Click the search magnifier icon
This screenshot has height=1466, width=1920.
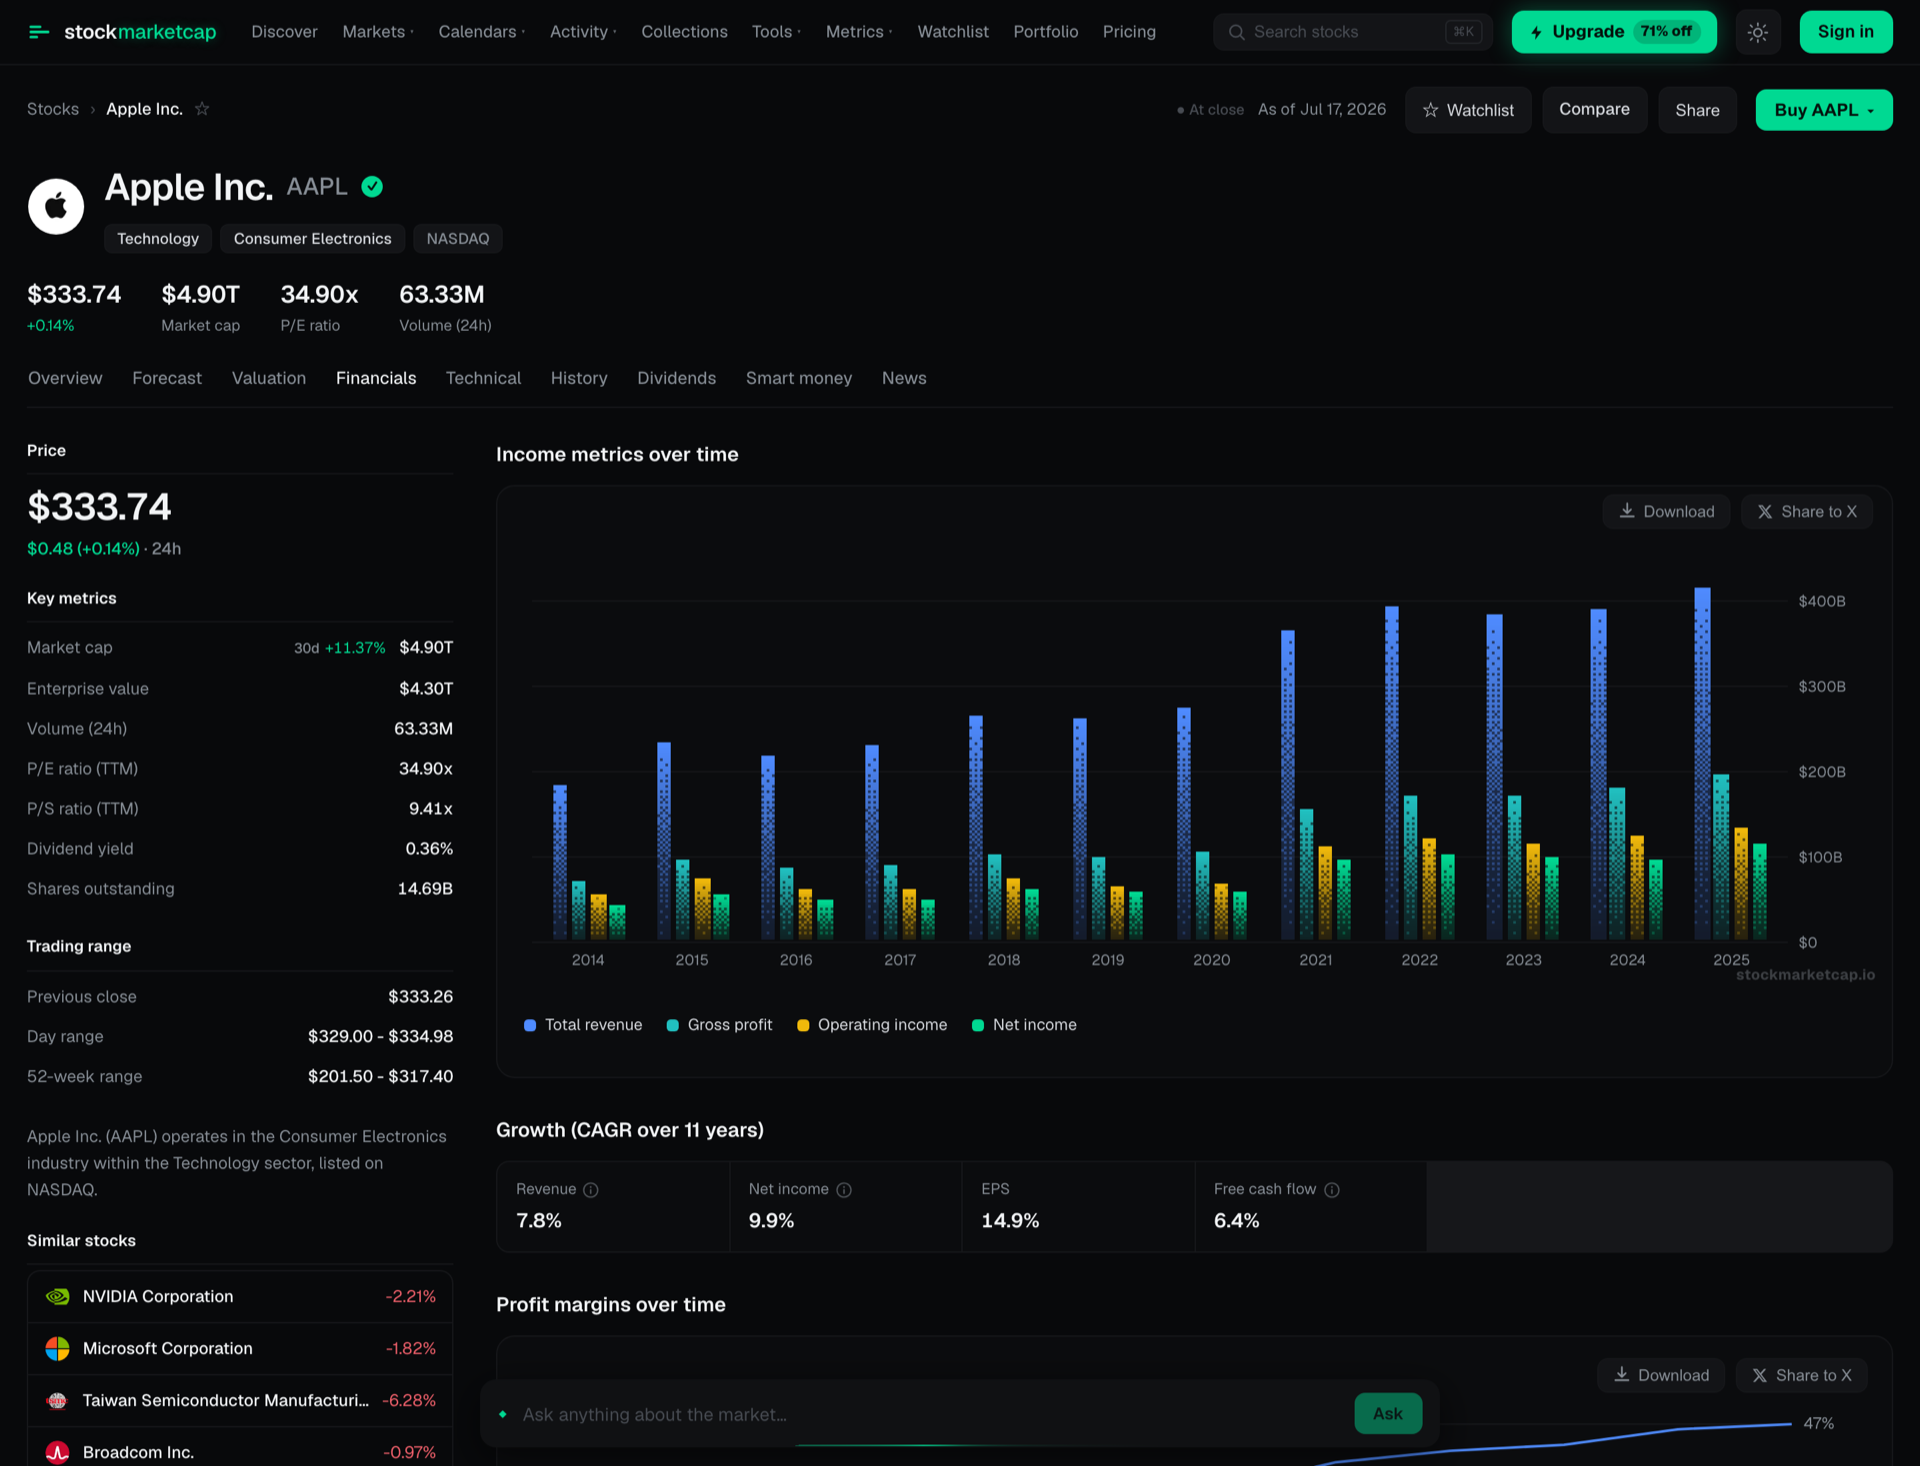(x=1237, y=32)
